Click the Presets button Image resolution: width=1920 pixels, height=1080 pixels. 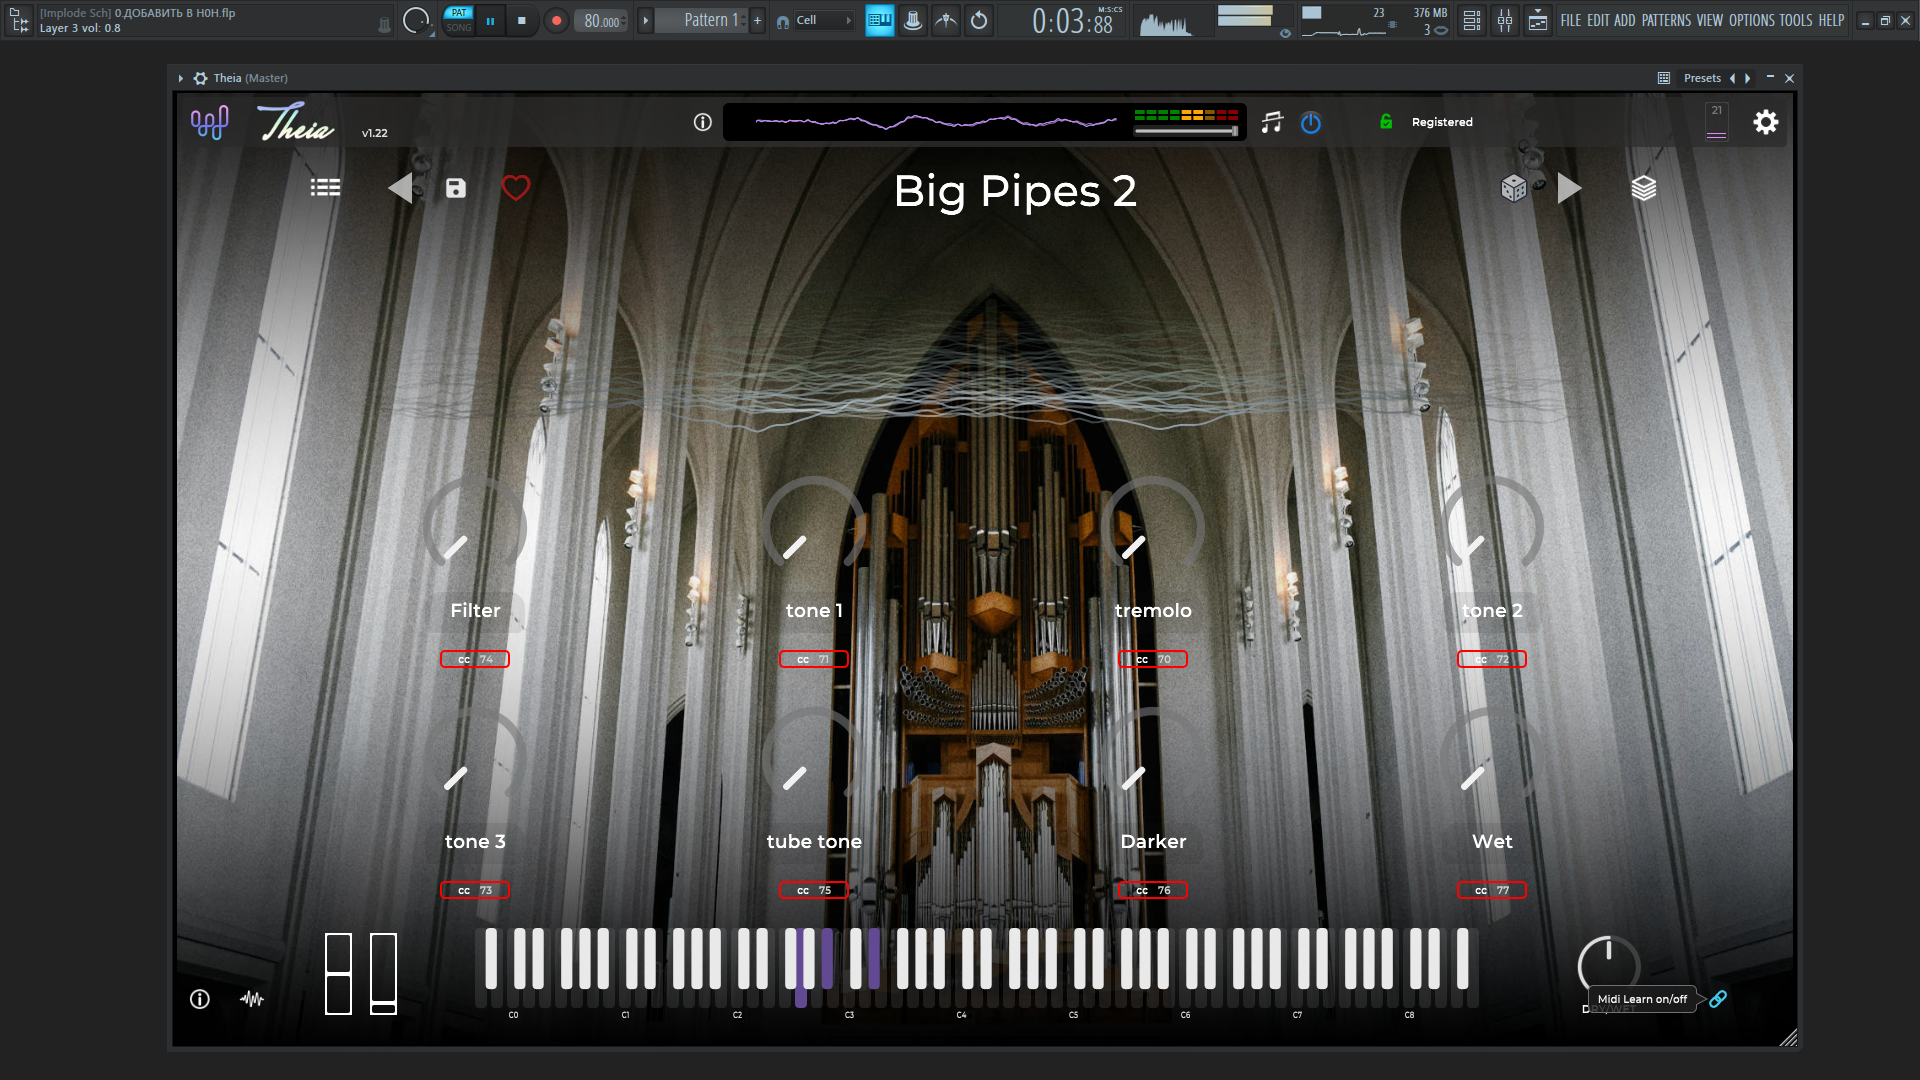[1702, 78]
